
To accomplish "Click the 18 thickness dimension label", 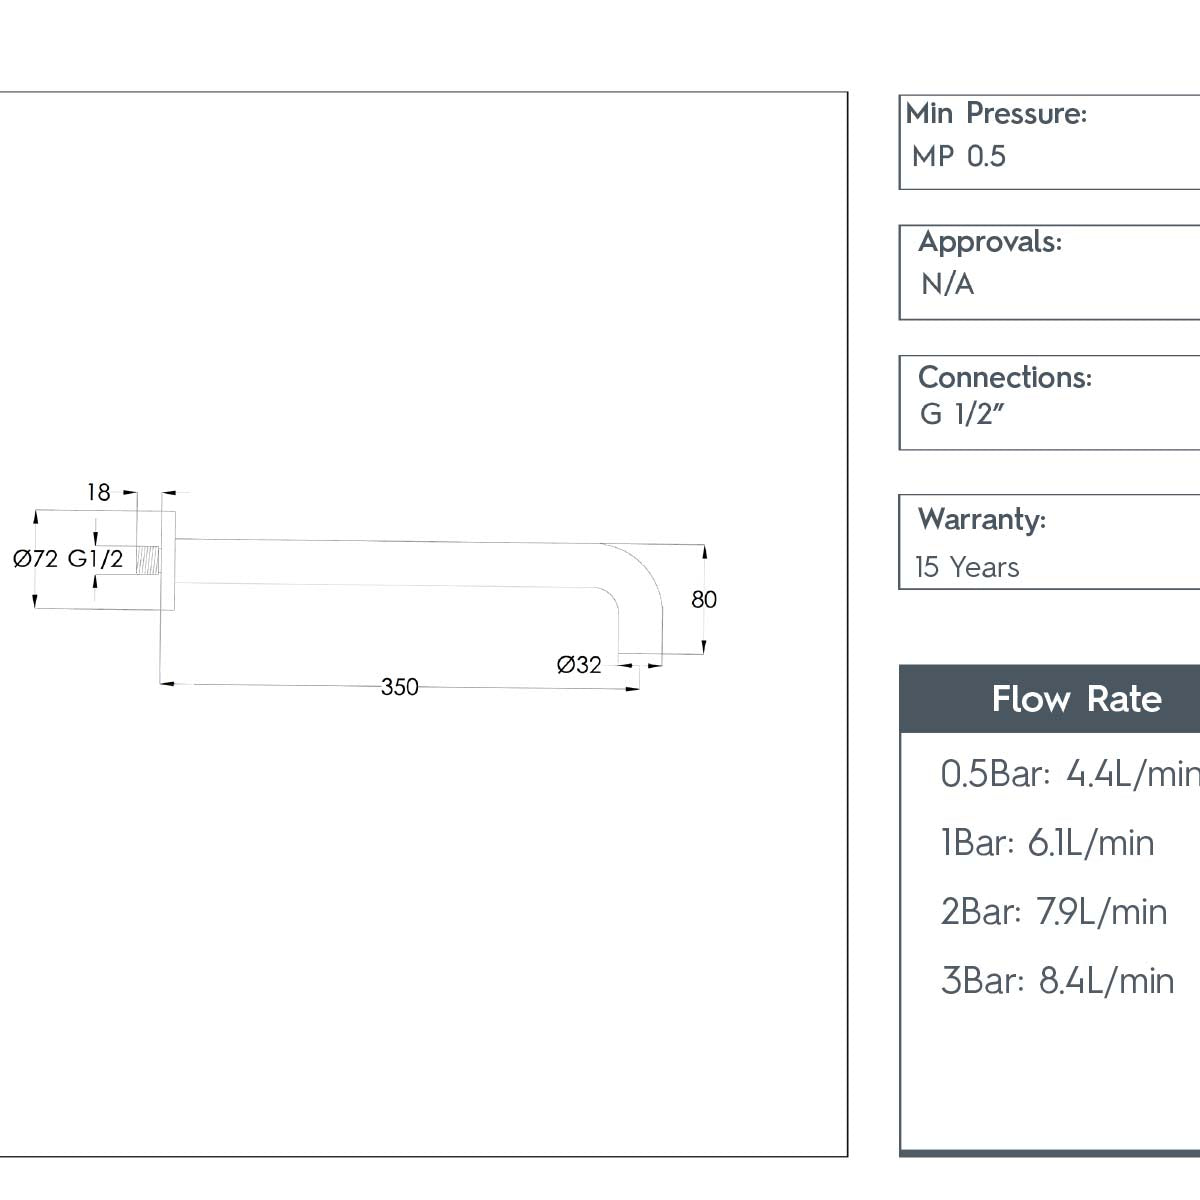I will 98,492.
